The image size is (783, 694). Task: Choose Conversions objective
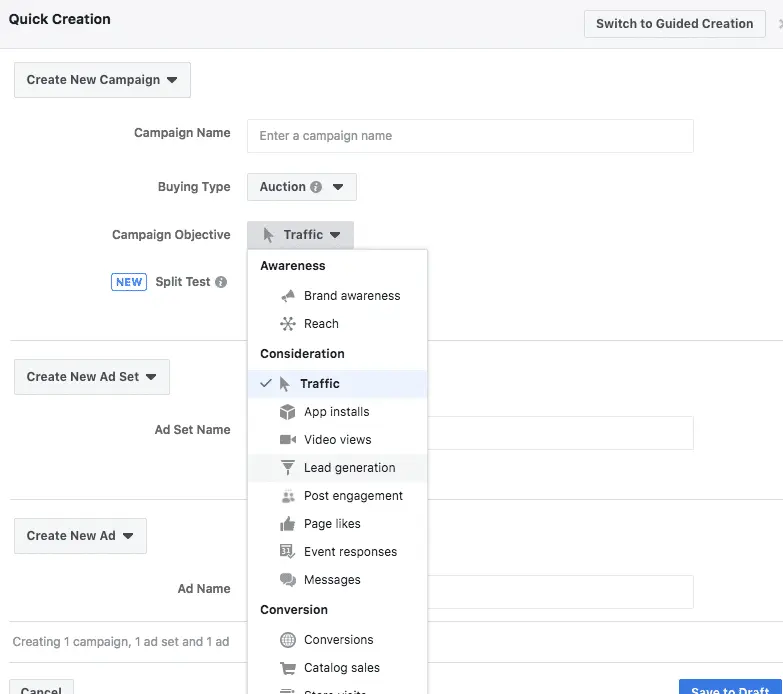[338, 640]
